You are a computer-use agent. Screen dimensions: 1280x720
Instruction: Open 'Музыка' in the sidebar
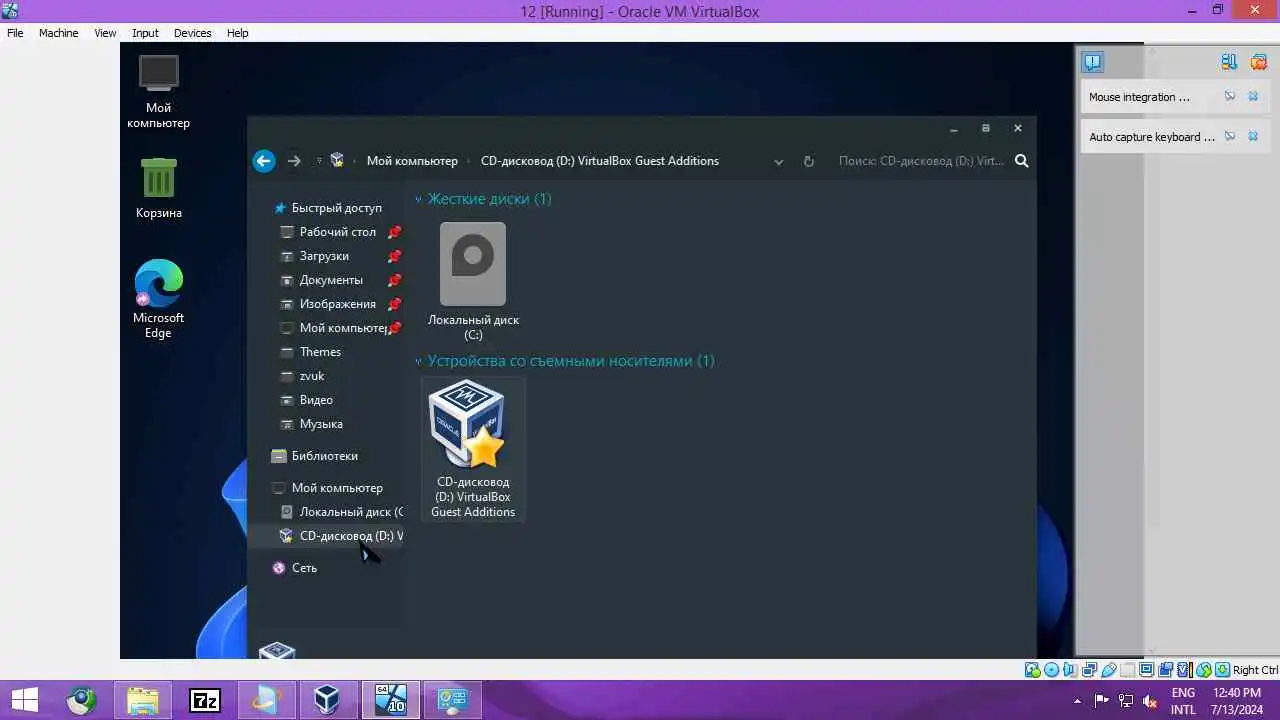point(321,424)
